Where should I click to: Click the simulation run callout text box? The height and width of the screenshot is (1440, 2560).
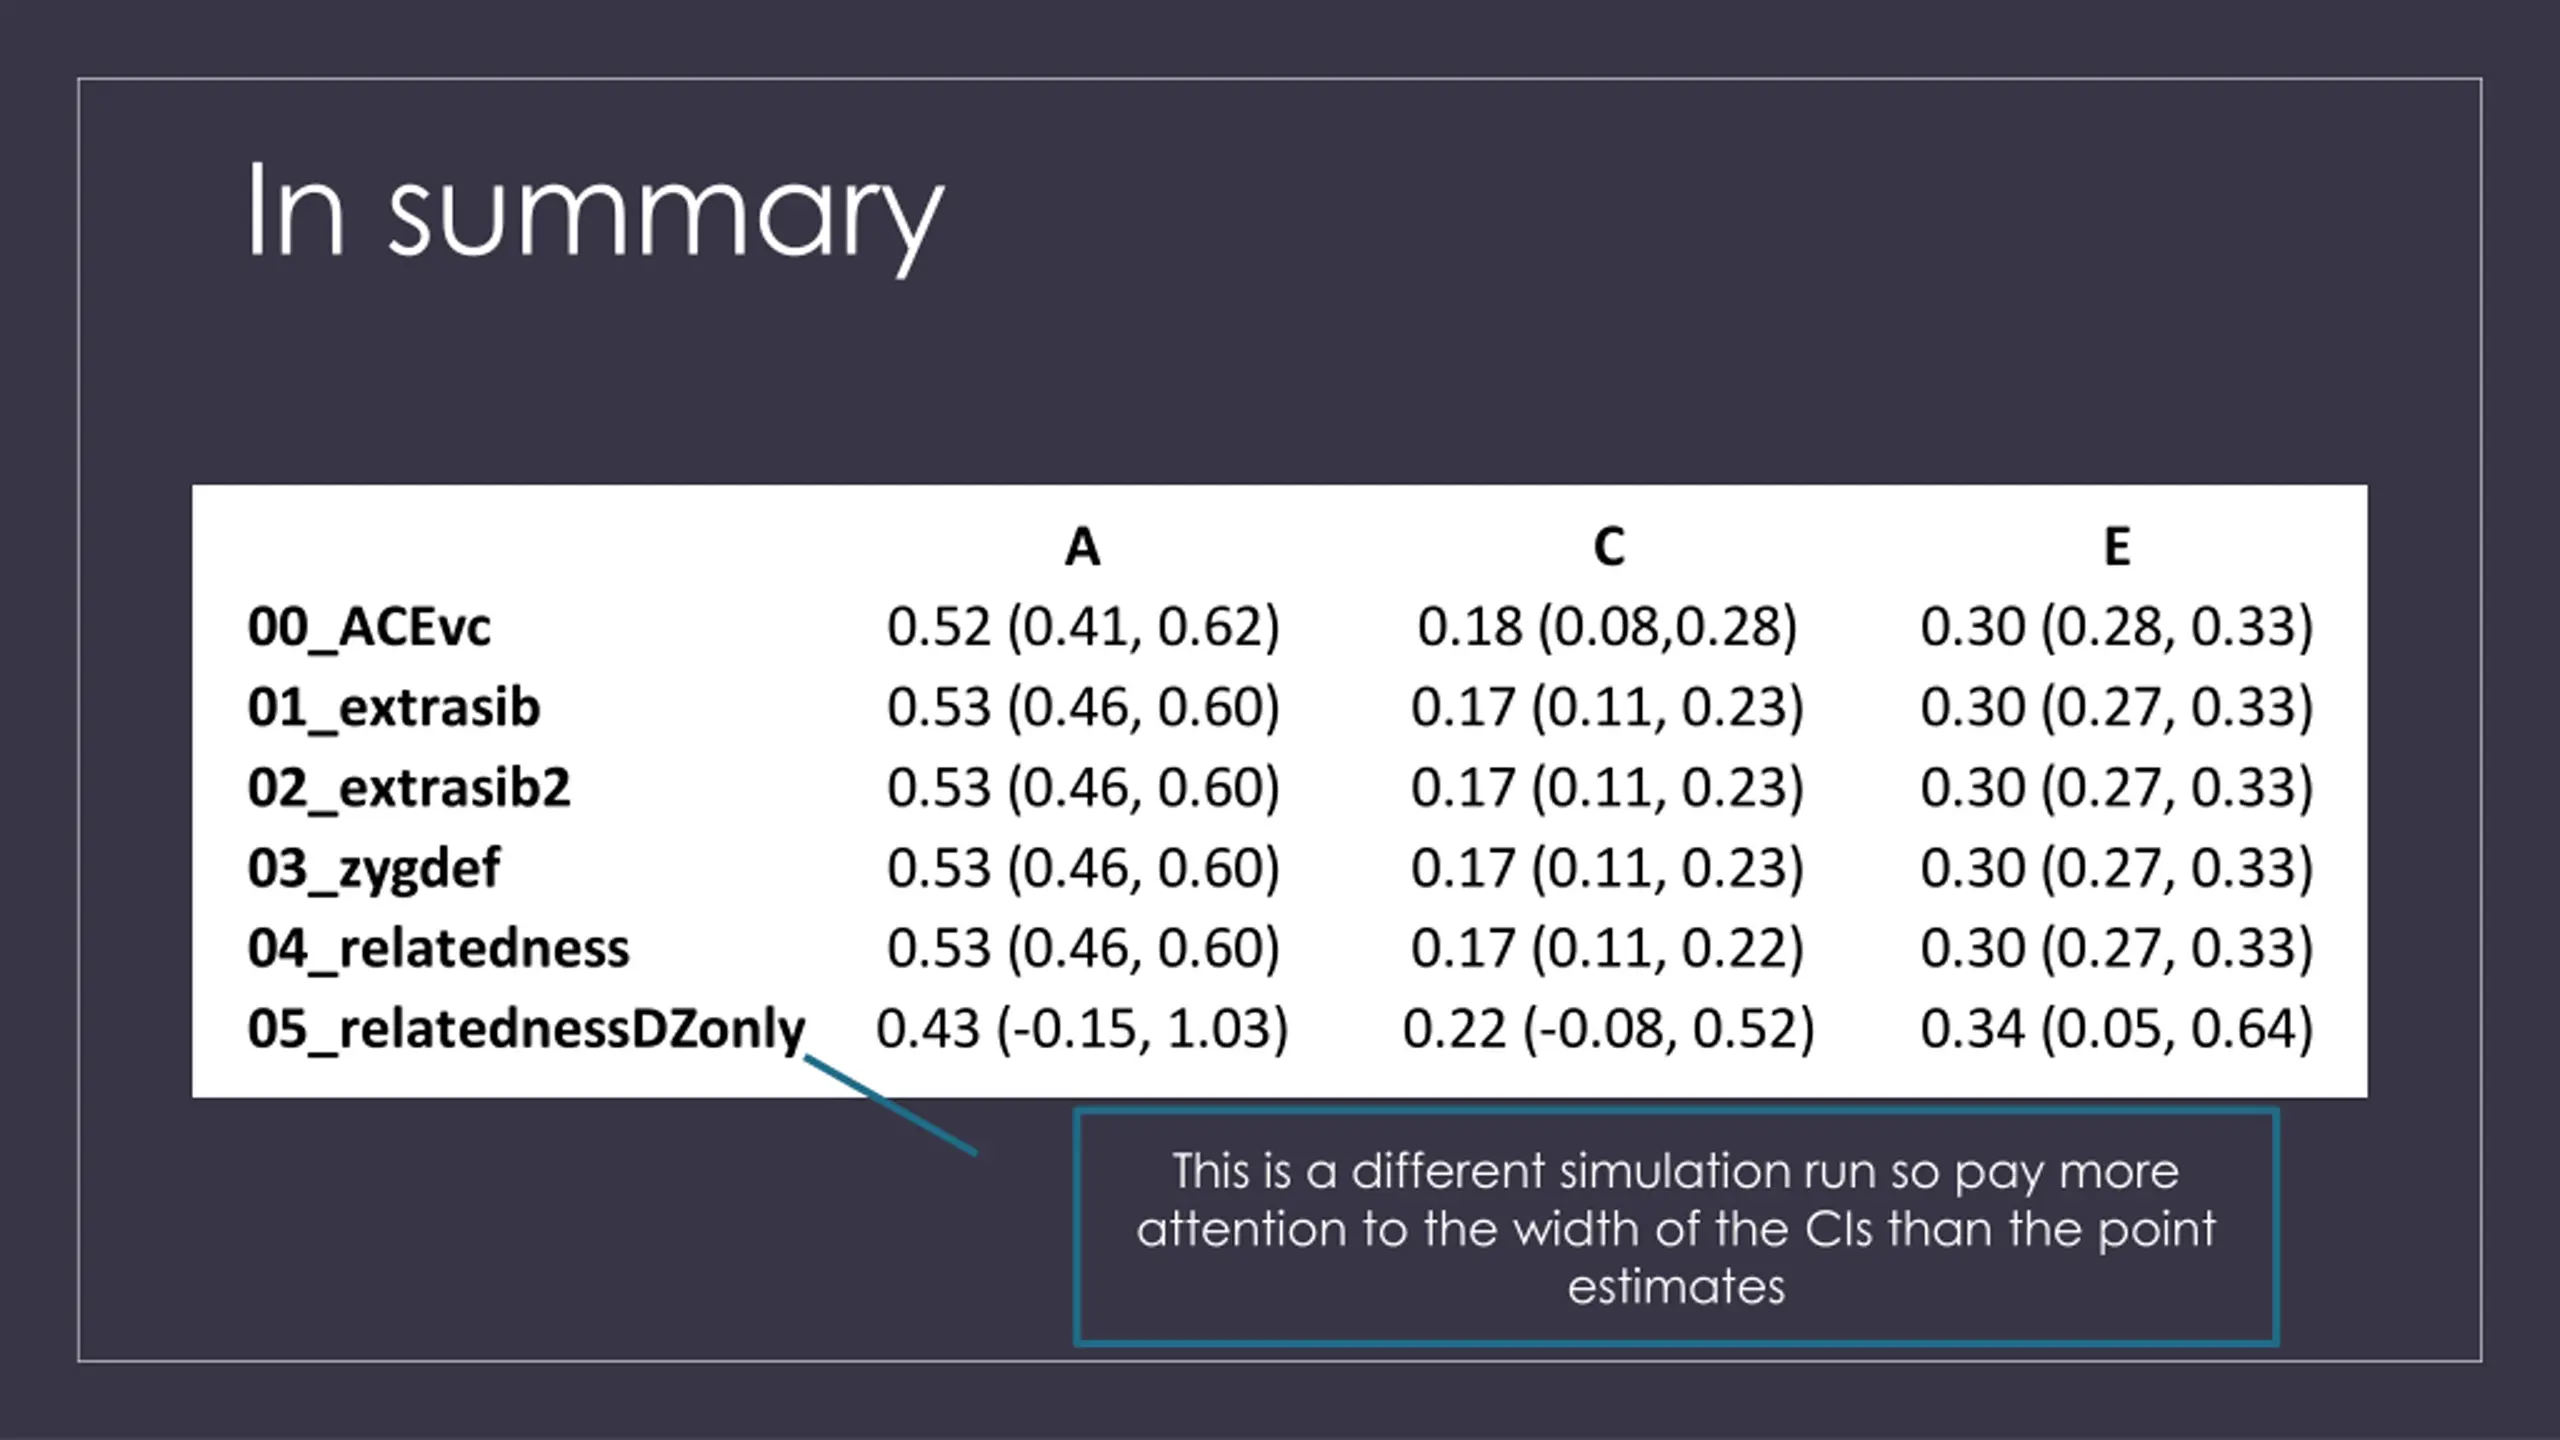click(x=1676, y=1228)
